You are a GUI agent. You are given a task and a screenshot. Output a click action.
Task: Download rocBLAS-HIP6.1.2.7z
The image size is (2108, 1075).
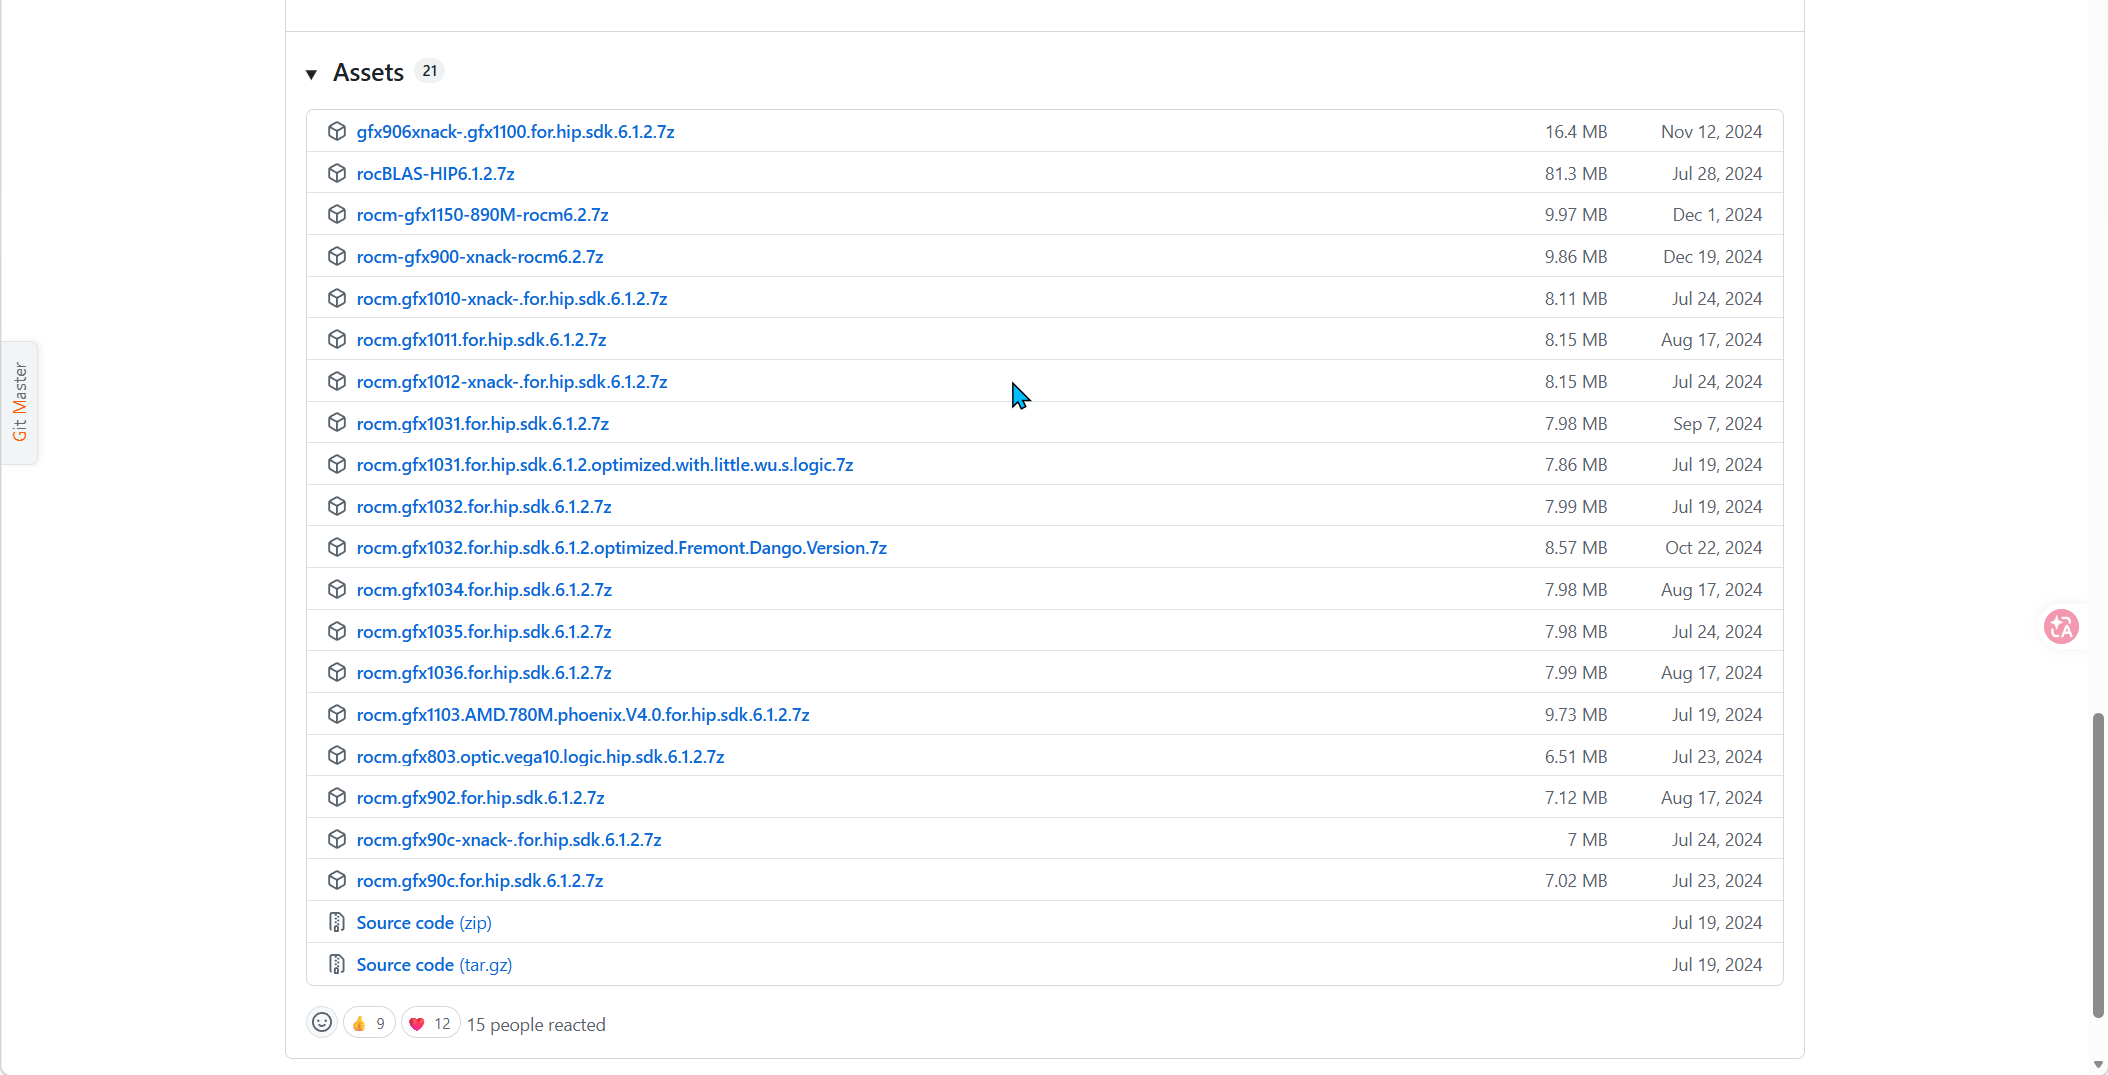tap(435, 173)
